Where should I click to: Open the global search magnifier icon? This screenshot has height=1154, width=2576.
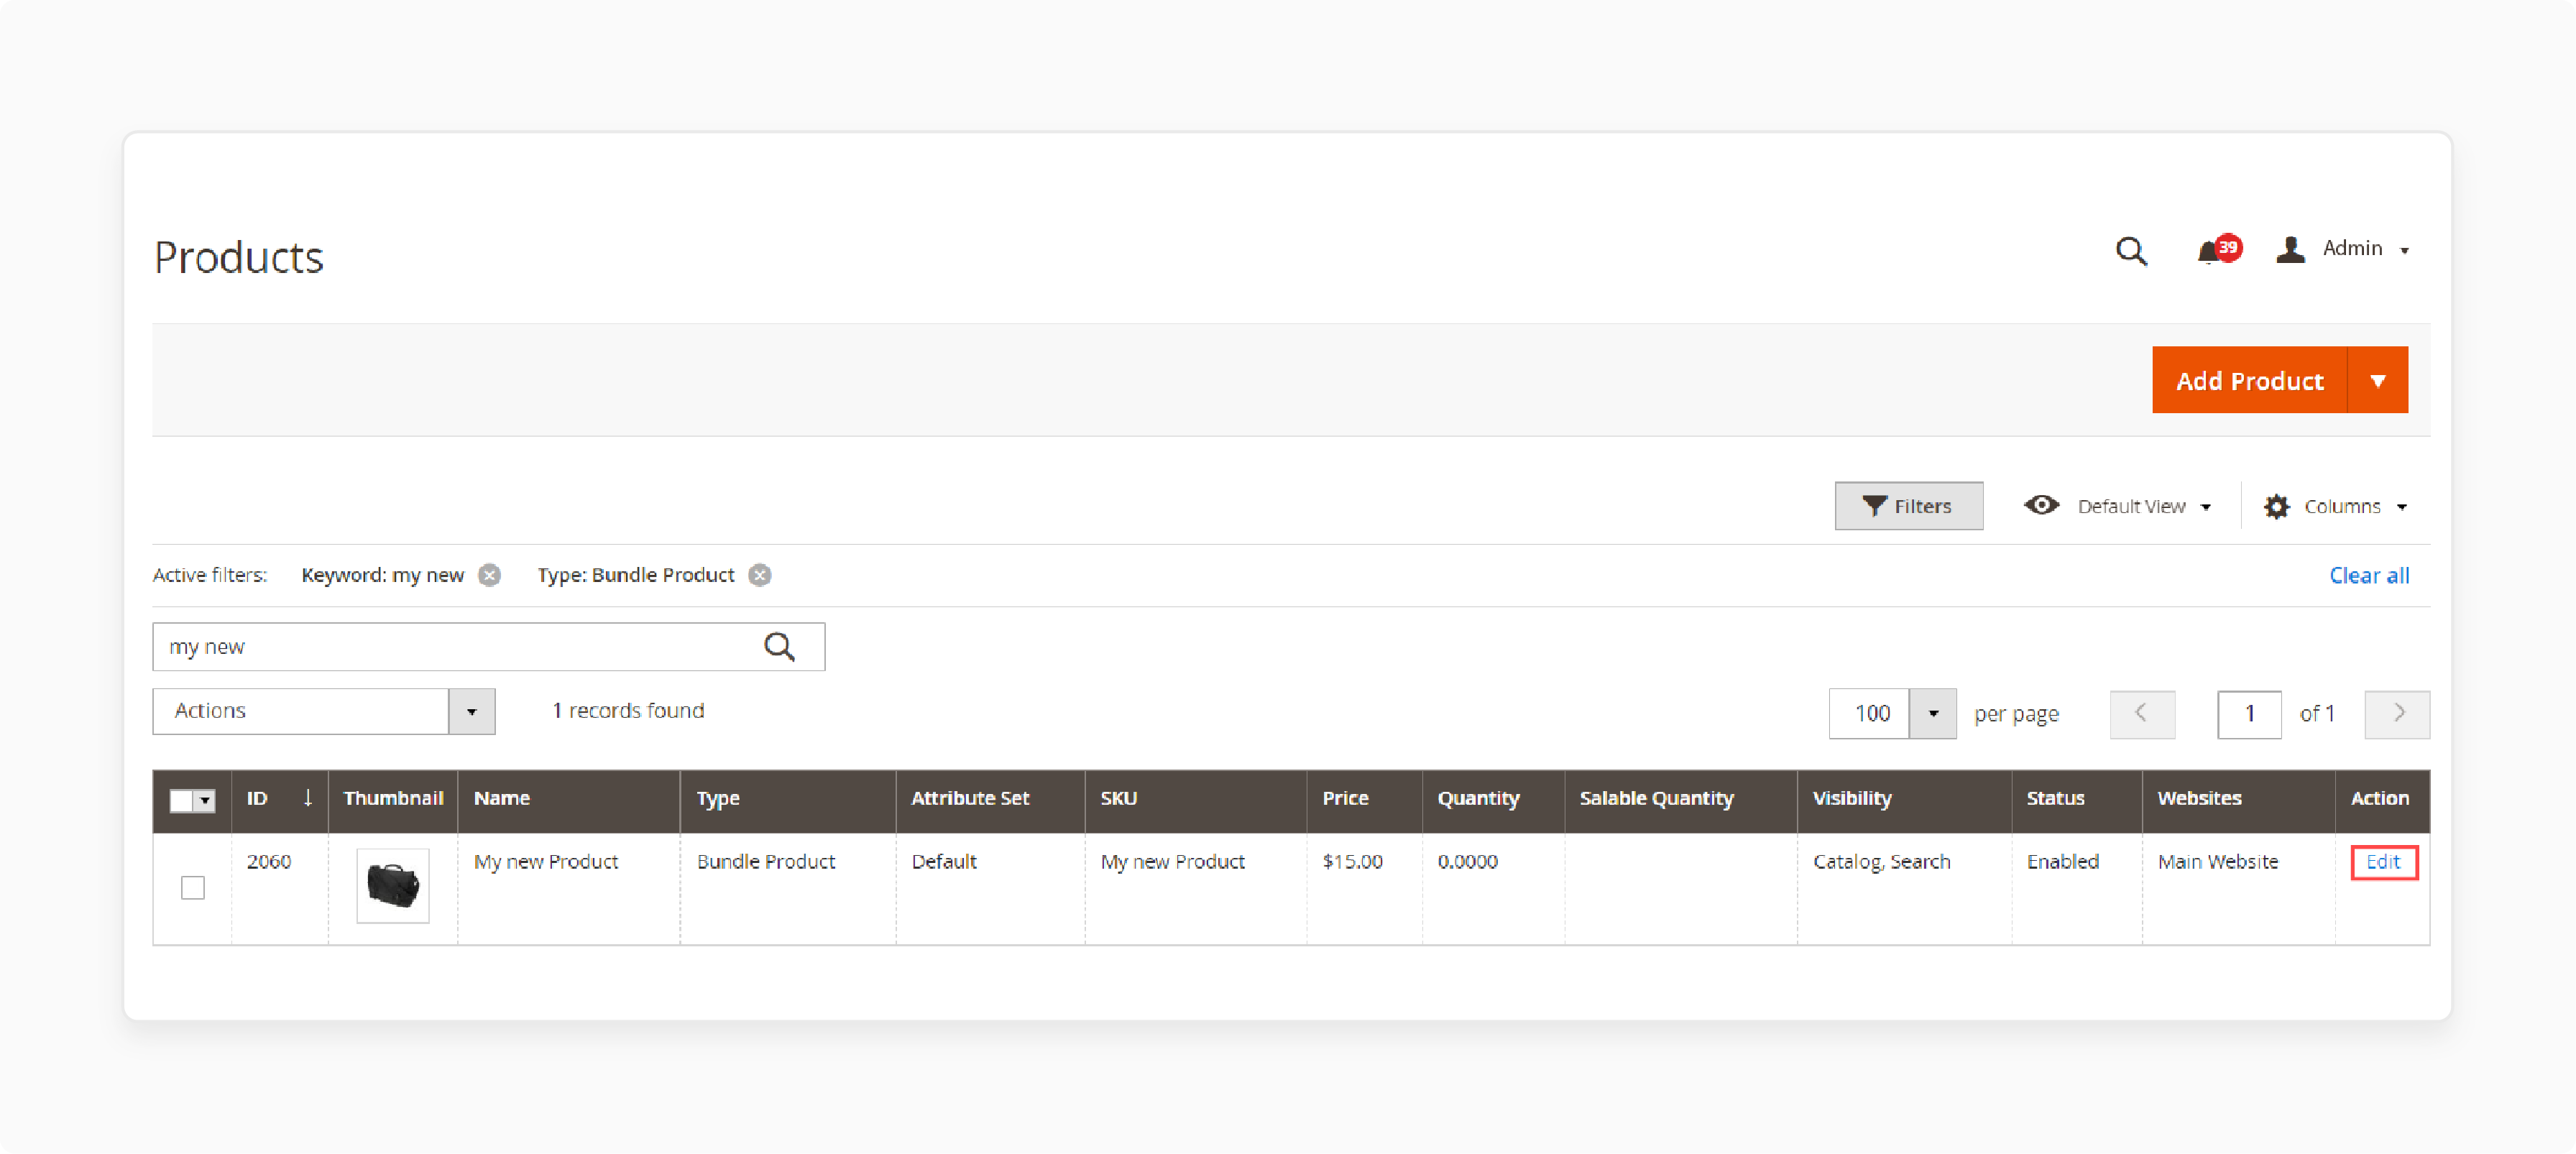[x=2131, y=250]
